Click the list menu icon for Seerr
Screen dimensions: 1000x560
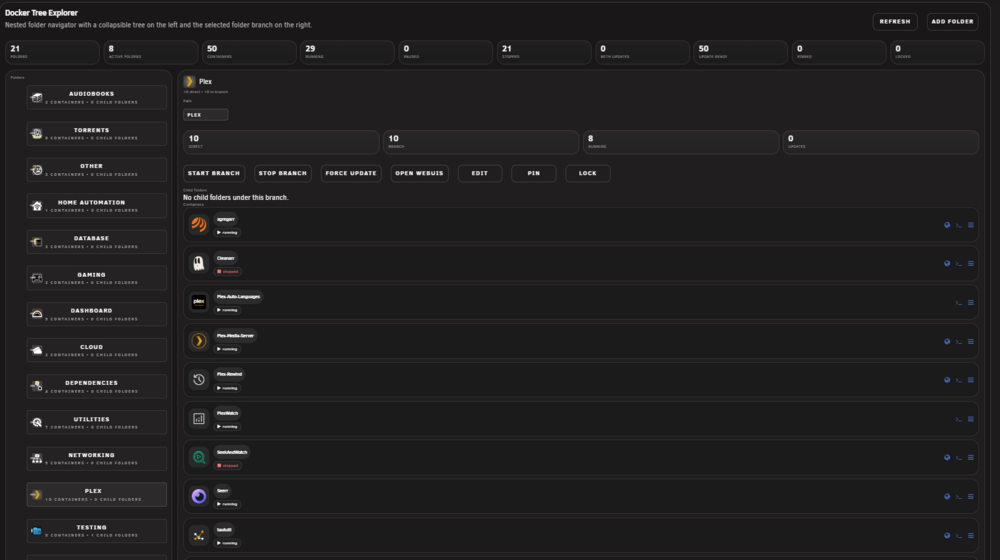click(971, 496)
